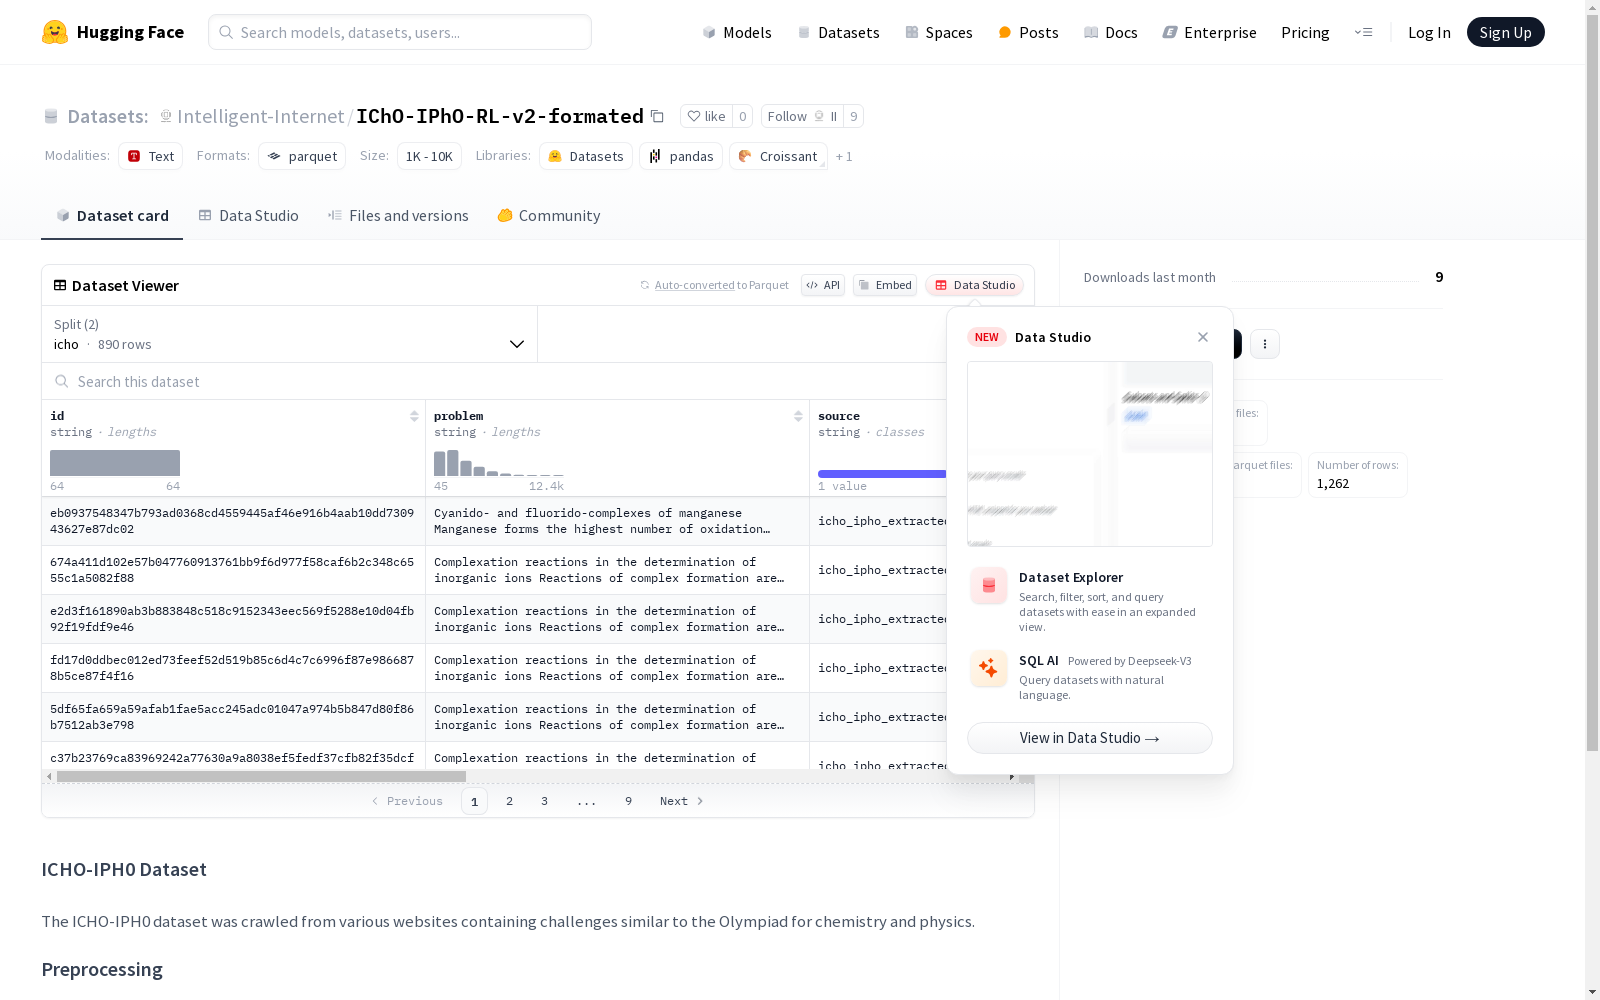This screenshot has width=1600, height=1000.
Task: Close the Data Studio popup
Action: [x=1203, y=337]
